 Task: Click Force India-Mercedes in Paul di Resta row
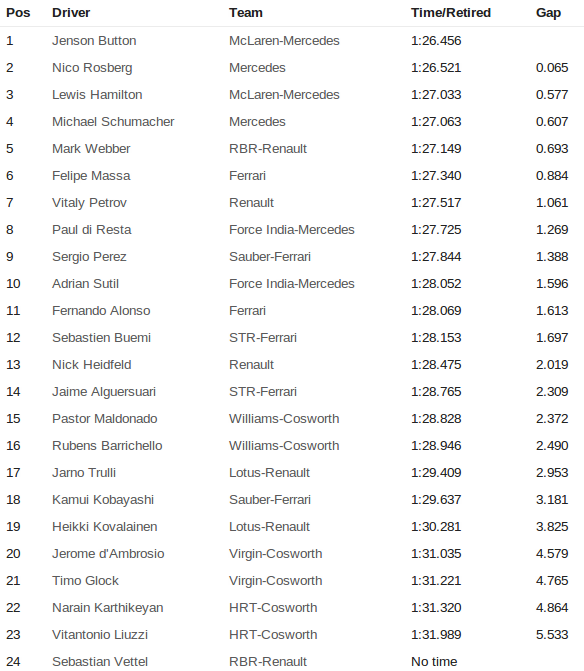[292, 229]
